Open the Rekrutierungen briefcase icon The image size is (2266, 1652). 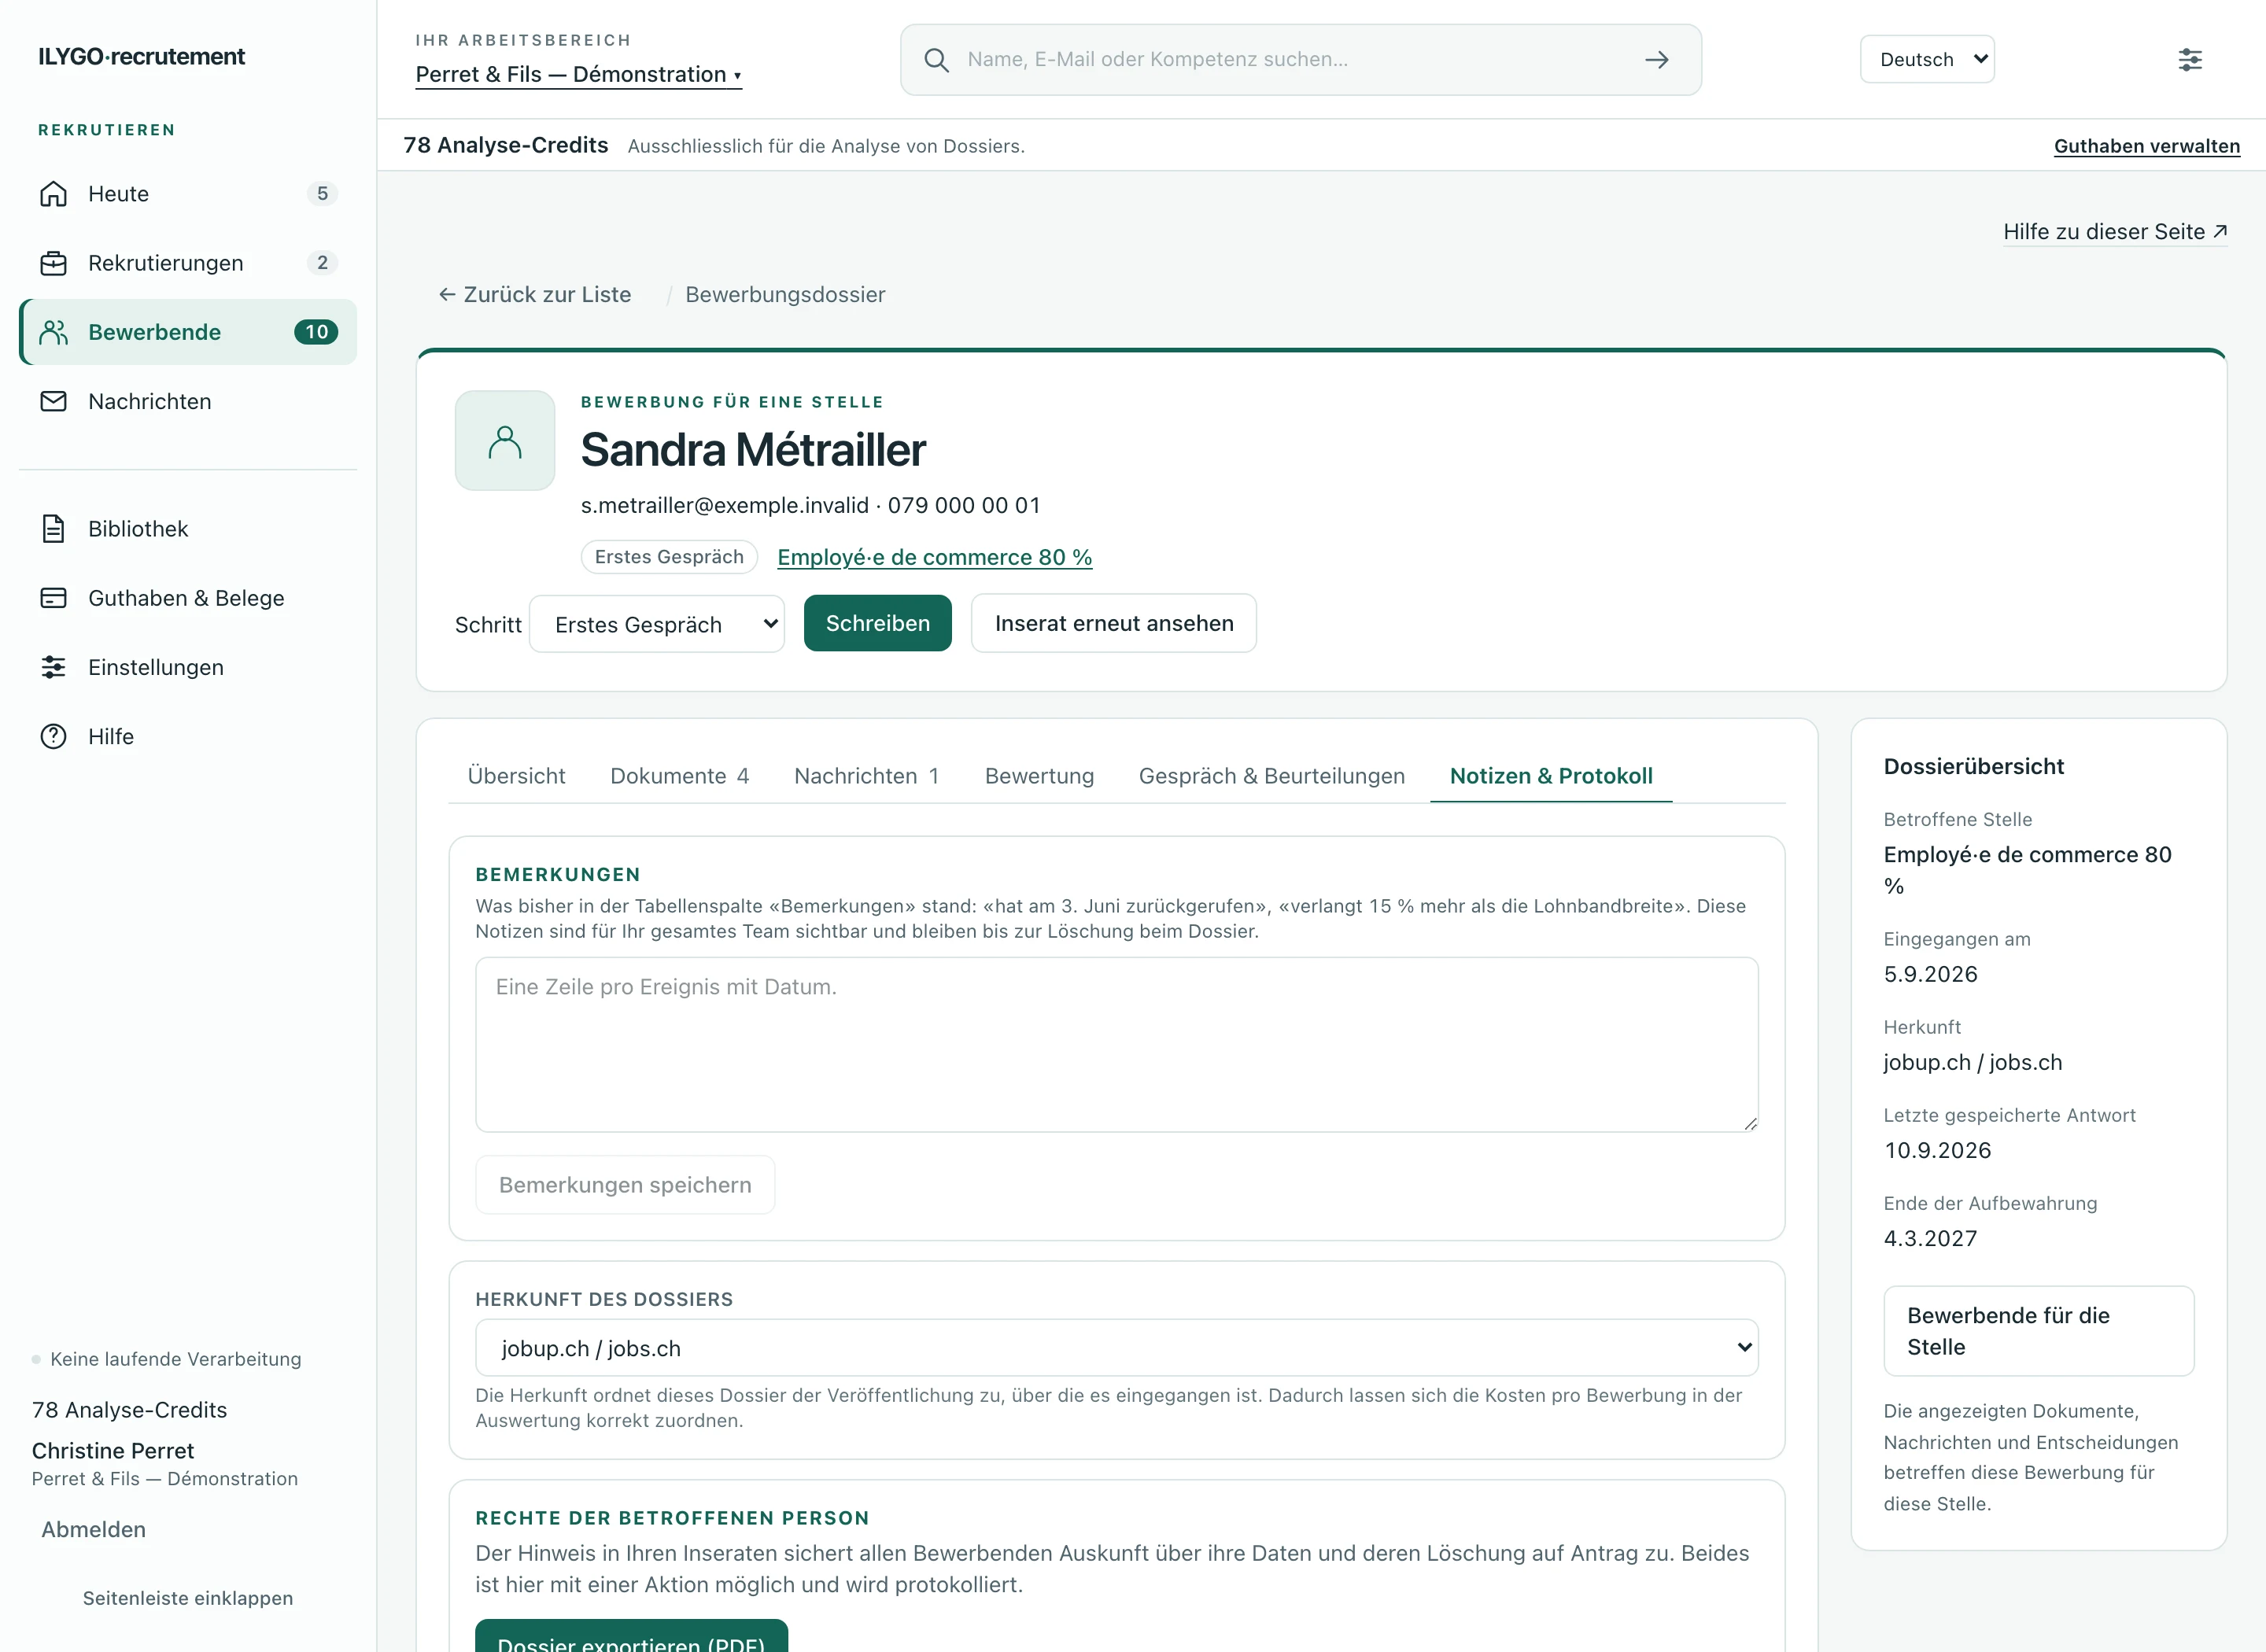(x=53, y=263)
